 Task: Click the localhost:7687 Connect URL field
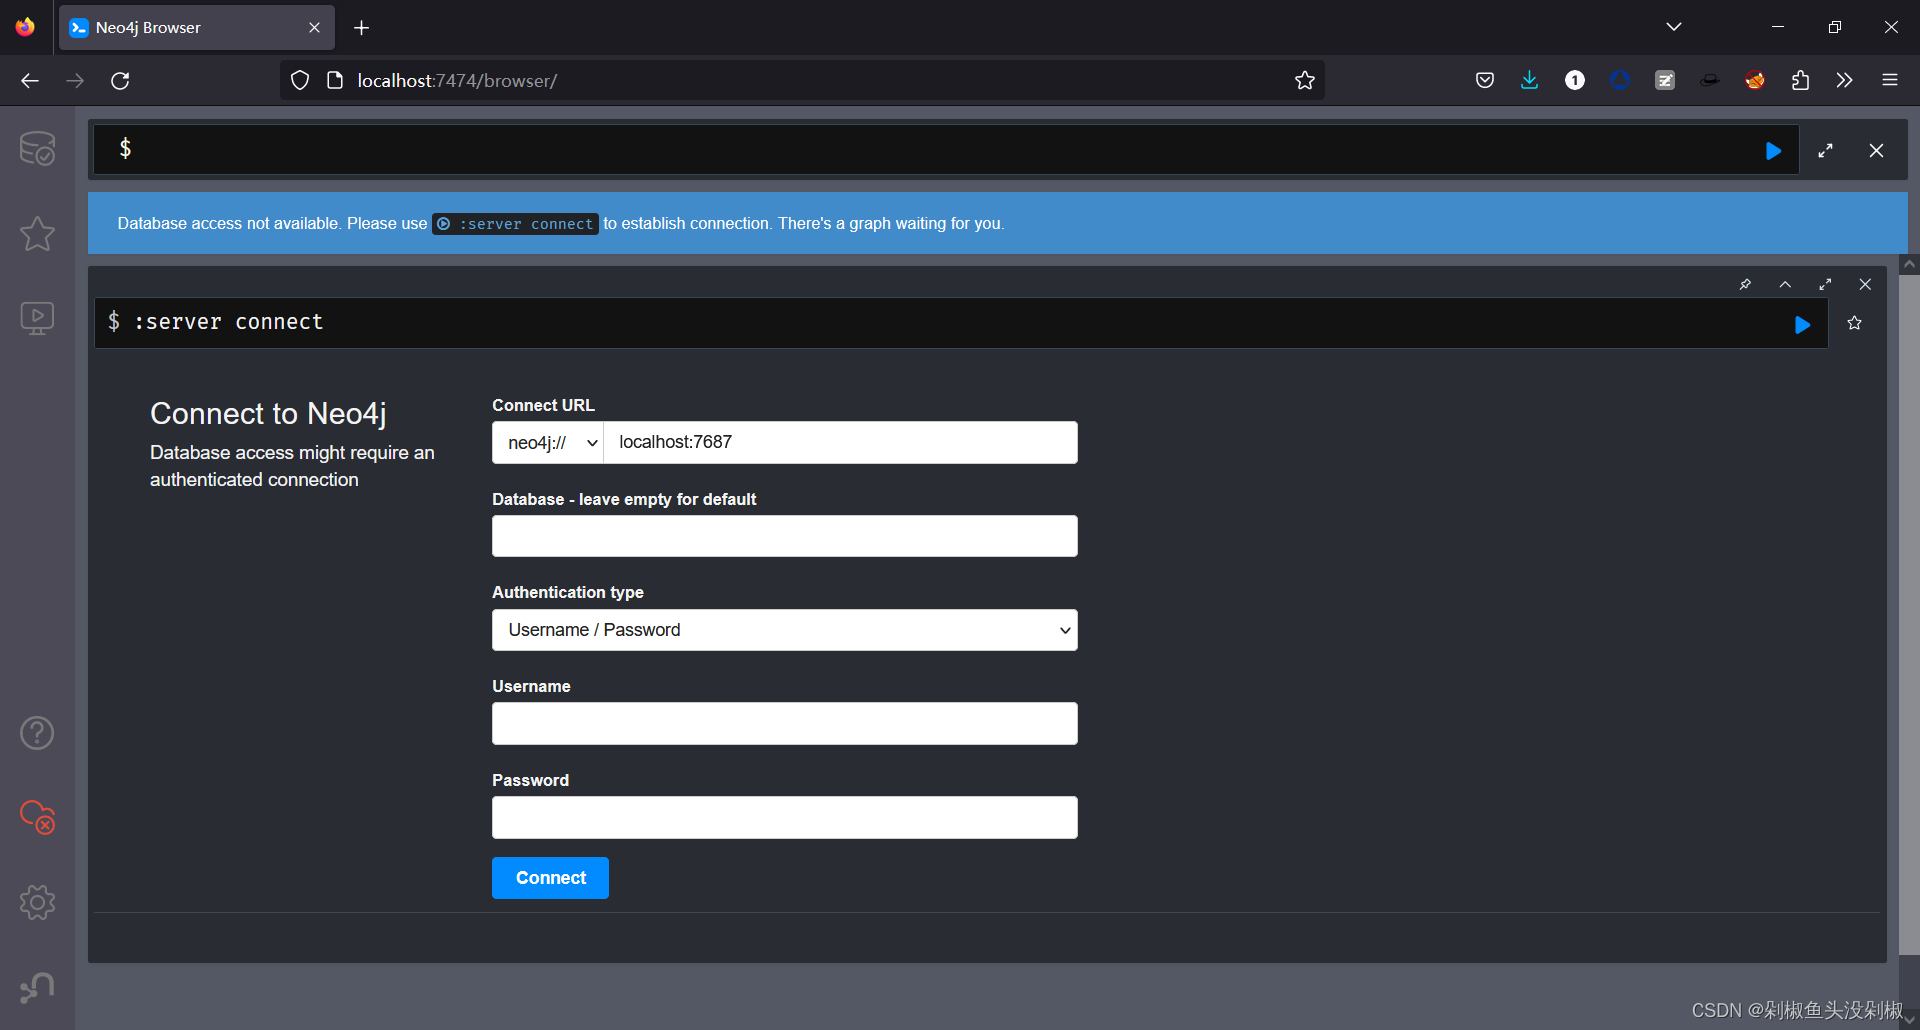pos(840,442)
